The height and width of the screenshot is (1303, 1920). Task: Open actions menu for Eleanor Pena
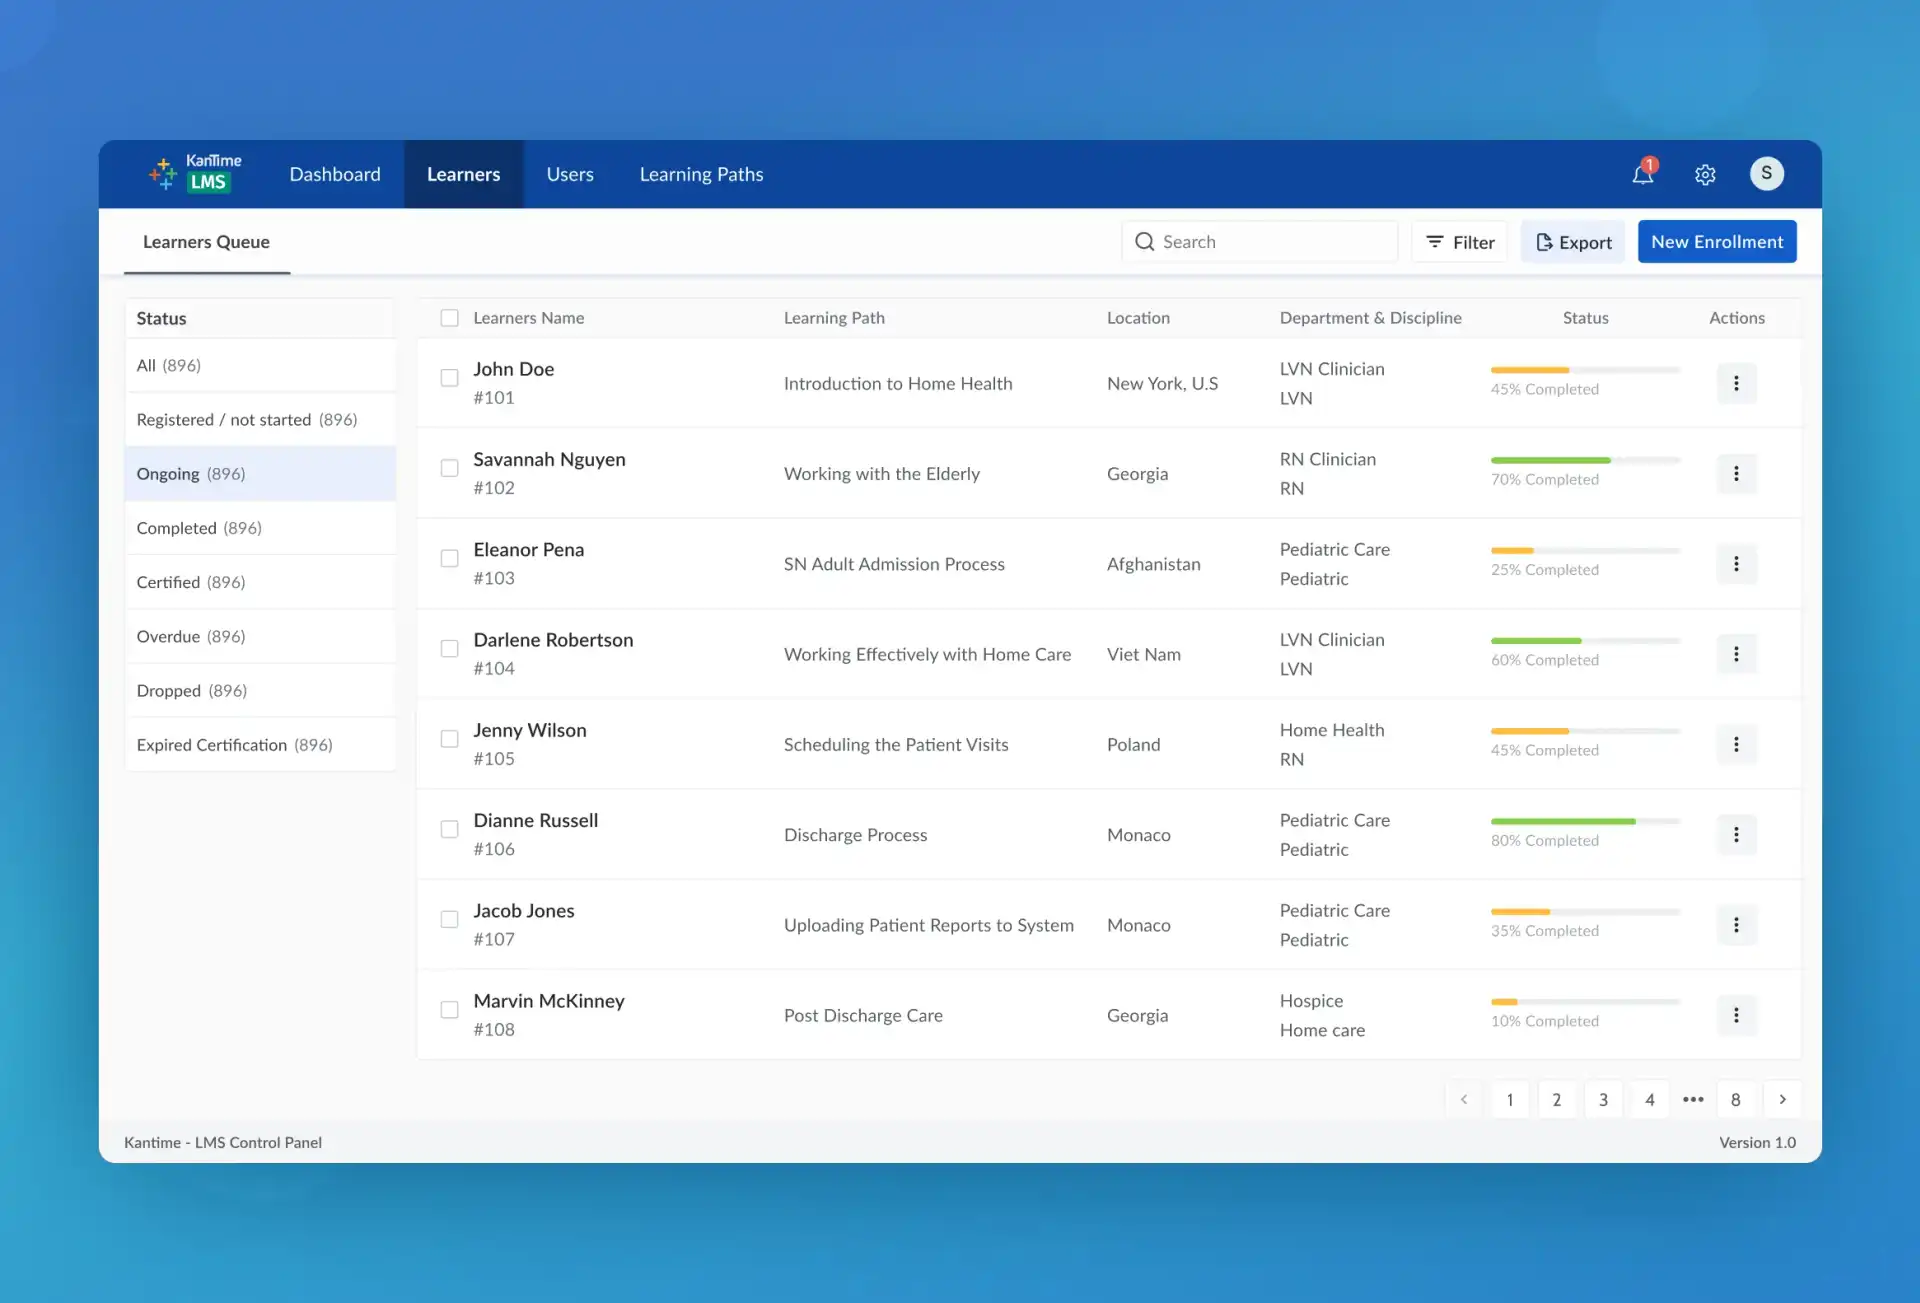coord(1736,563)
